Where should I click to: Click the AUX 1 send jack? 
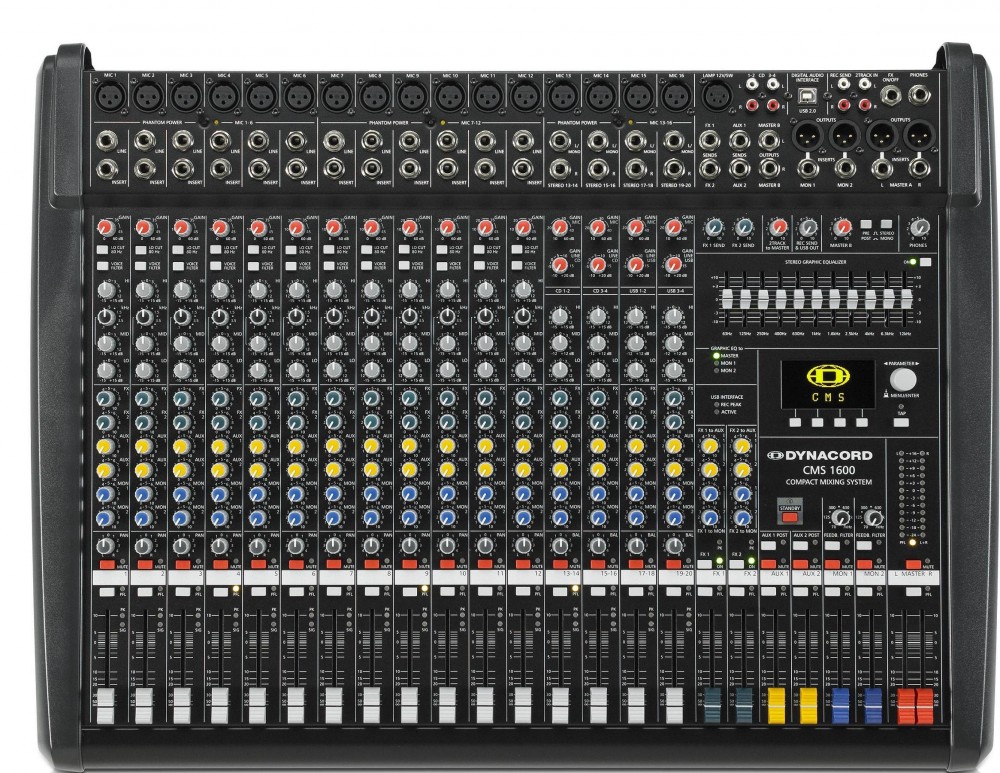point(739,141)
